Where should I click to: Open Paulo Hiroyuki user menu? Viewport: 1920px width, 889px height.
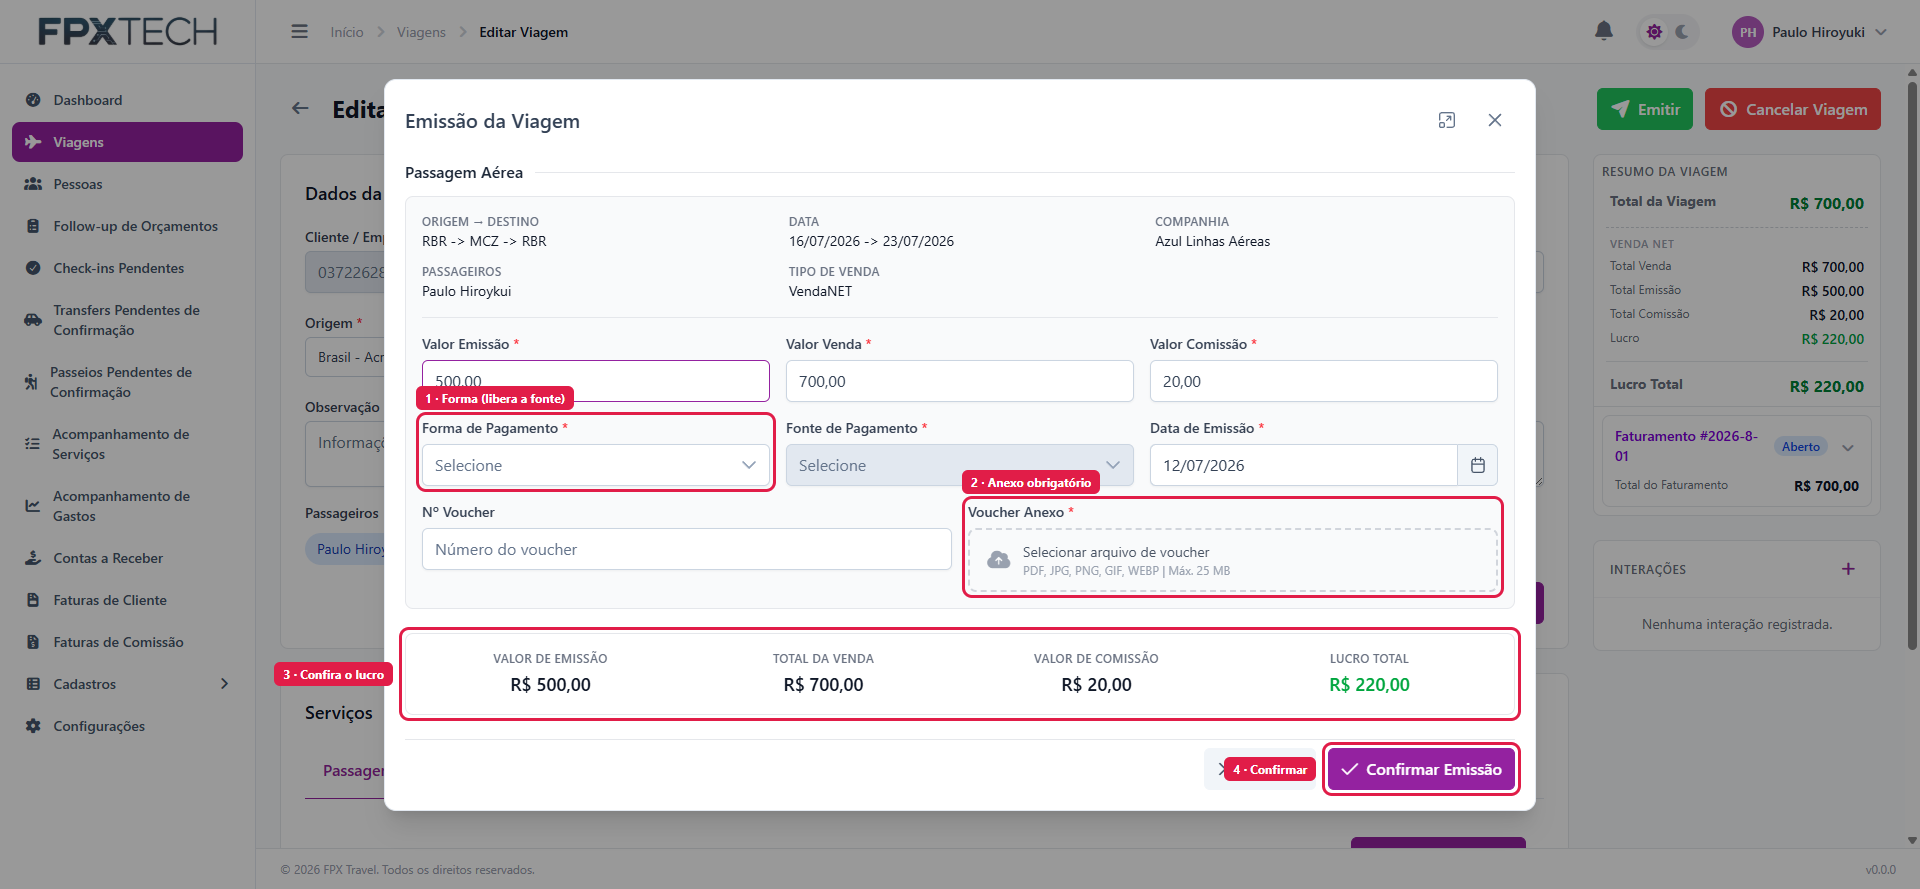click(x=1810, y=32)
